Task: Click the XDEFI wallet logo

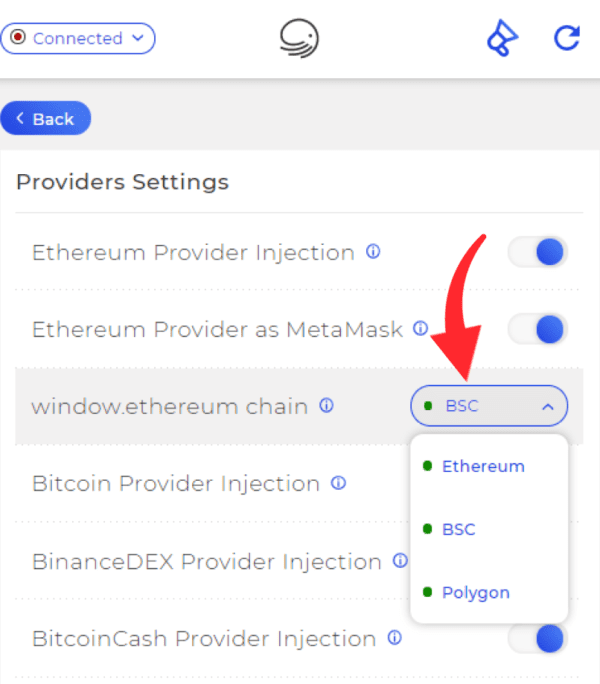Action: click(x=299, y=38)
